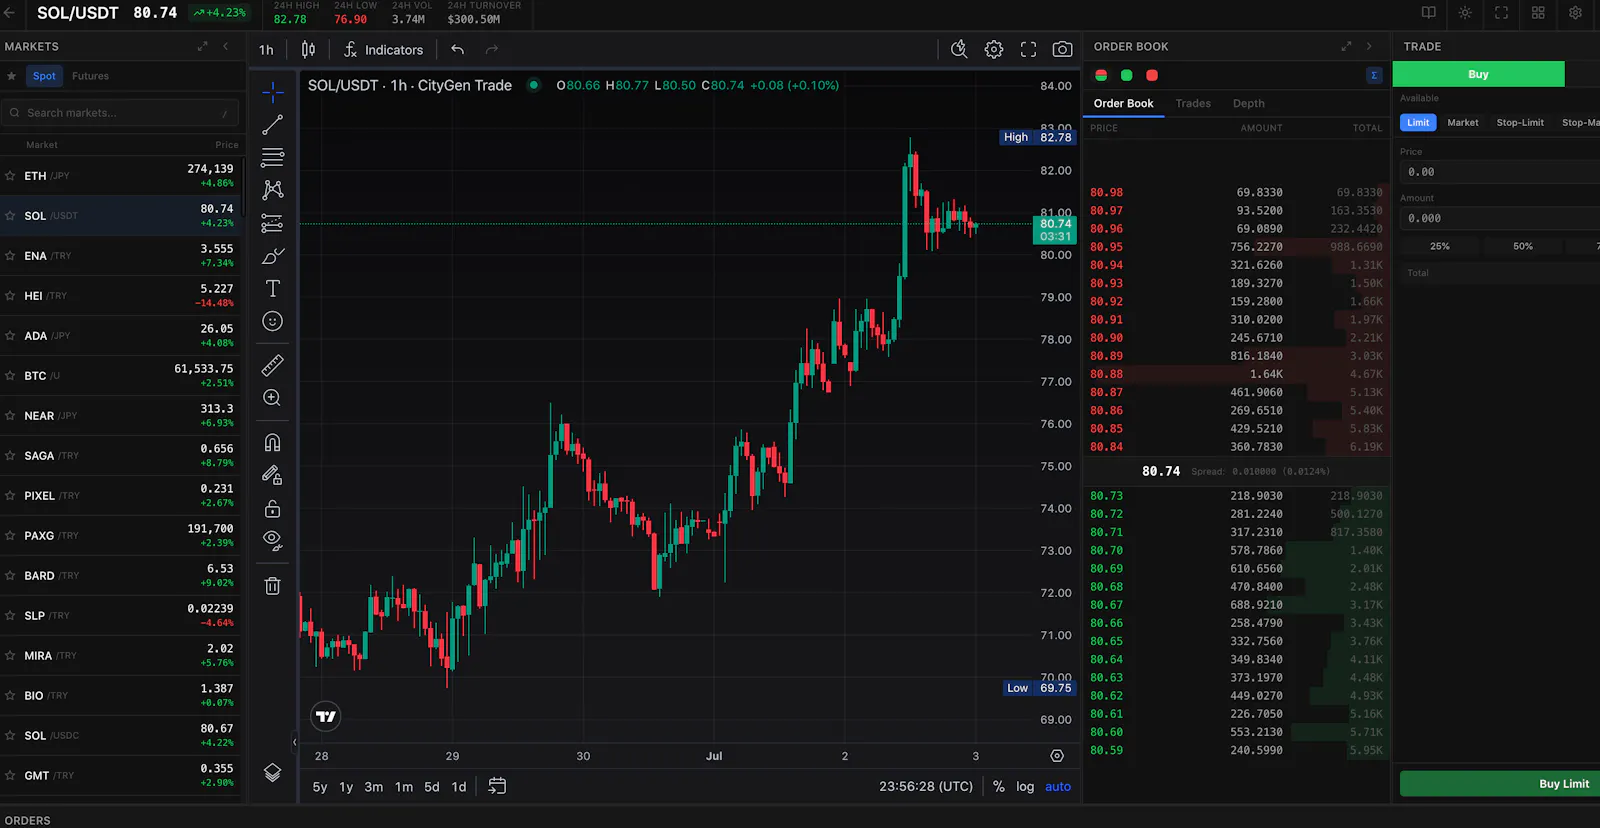
Task: Lock all drawing tools
Action: click(x=273, y=508)
